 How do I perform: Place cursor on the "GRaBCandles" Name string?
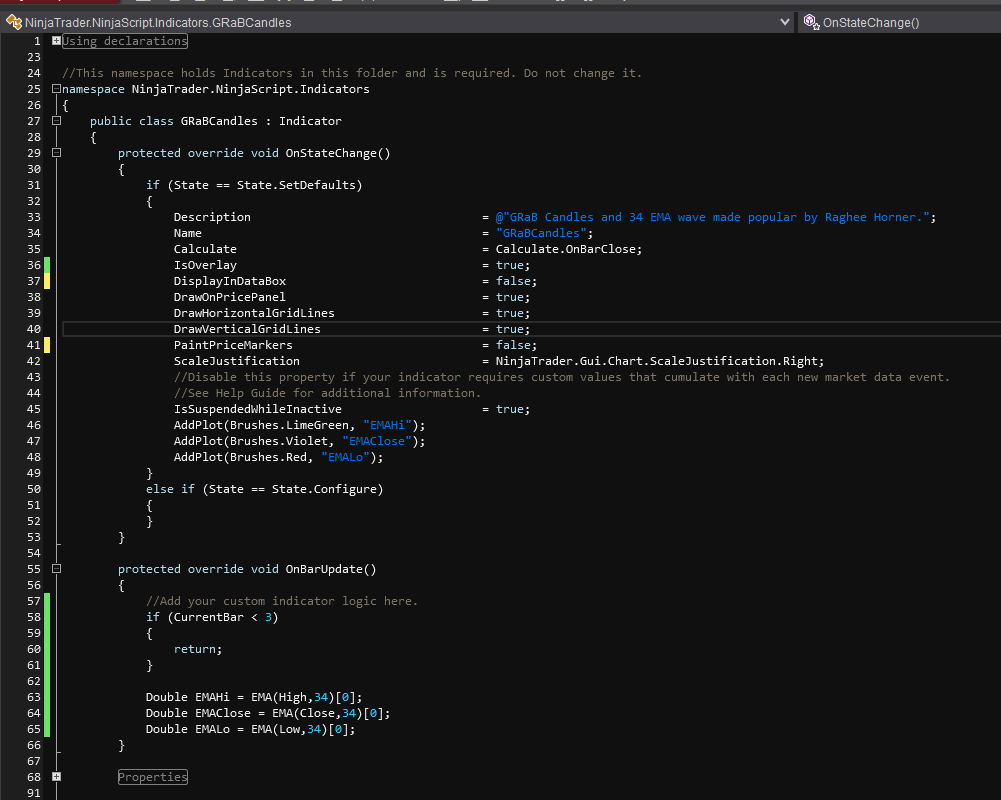pos(540,233)
